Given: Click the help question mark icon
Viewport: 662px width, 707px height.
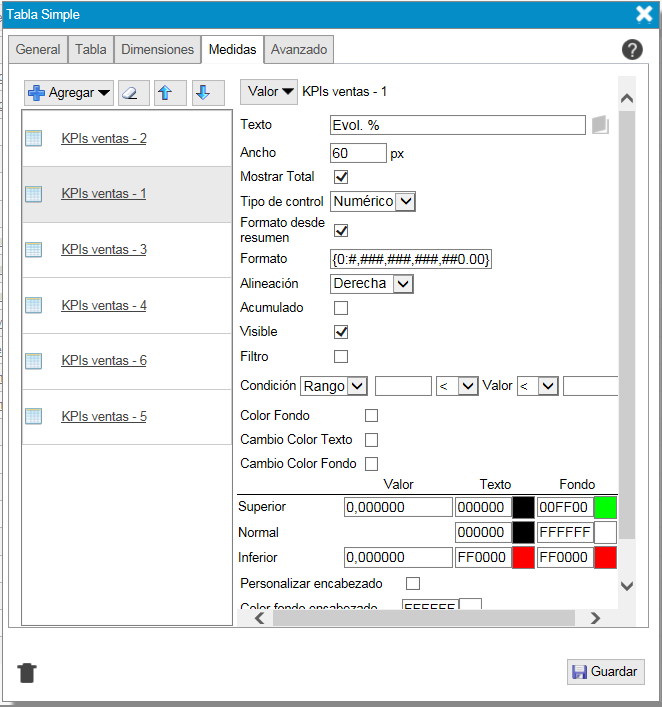Looking at the screenshot, I should (x=632, y=50).
